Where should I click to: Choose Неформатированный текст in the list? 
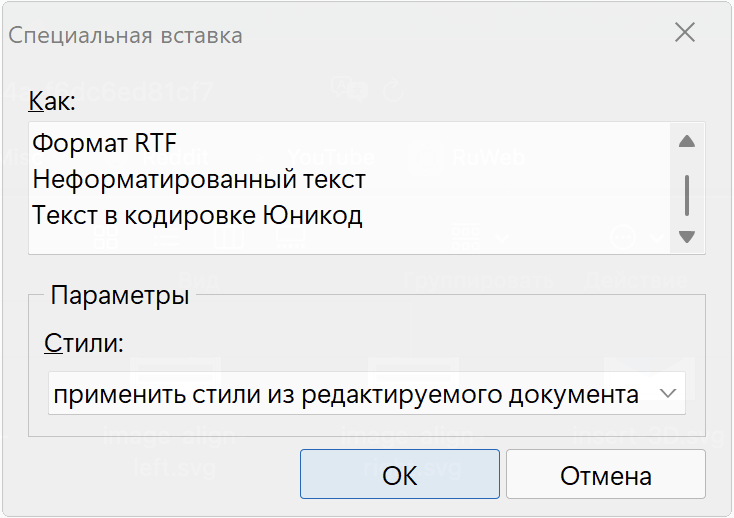pyautogui.click(x=198, y=179)
